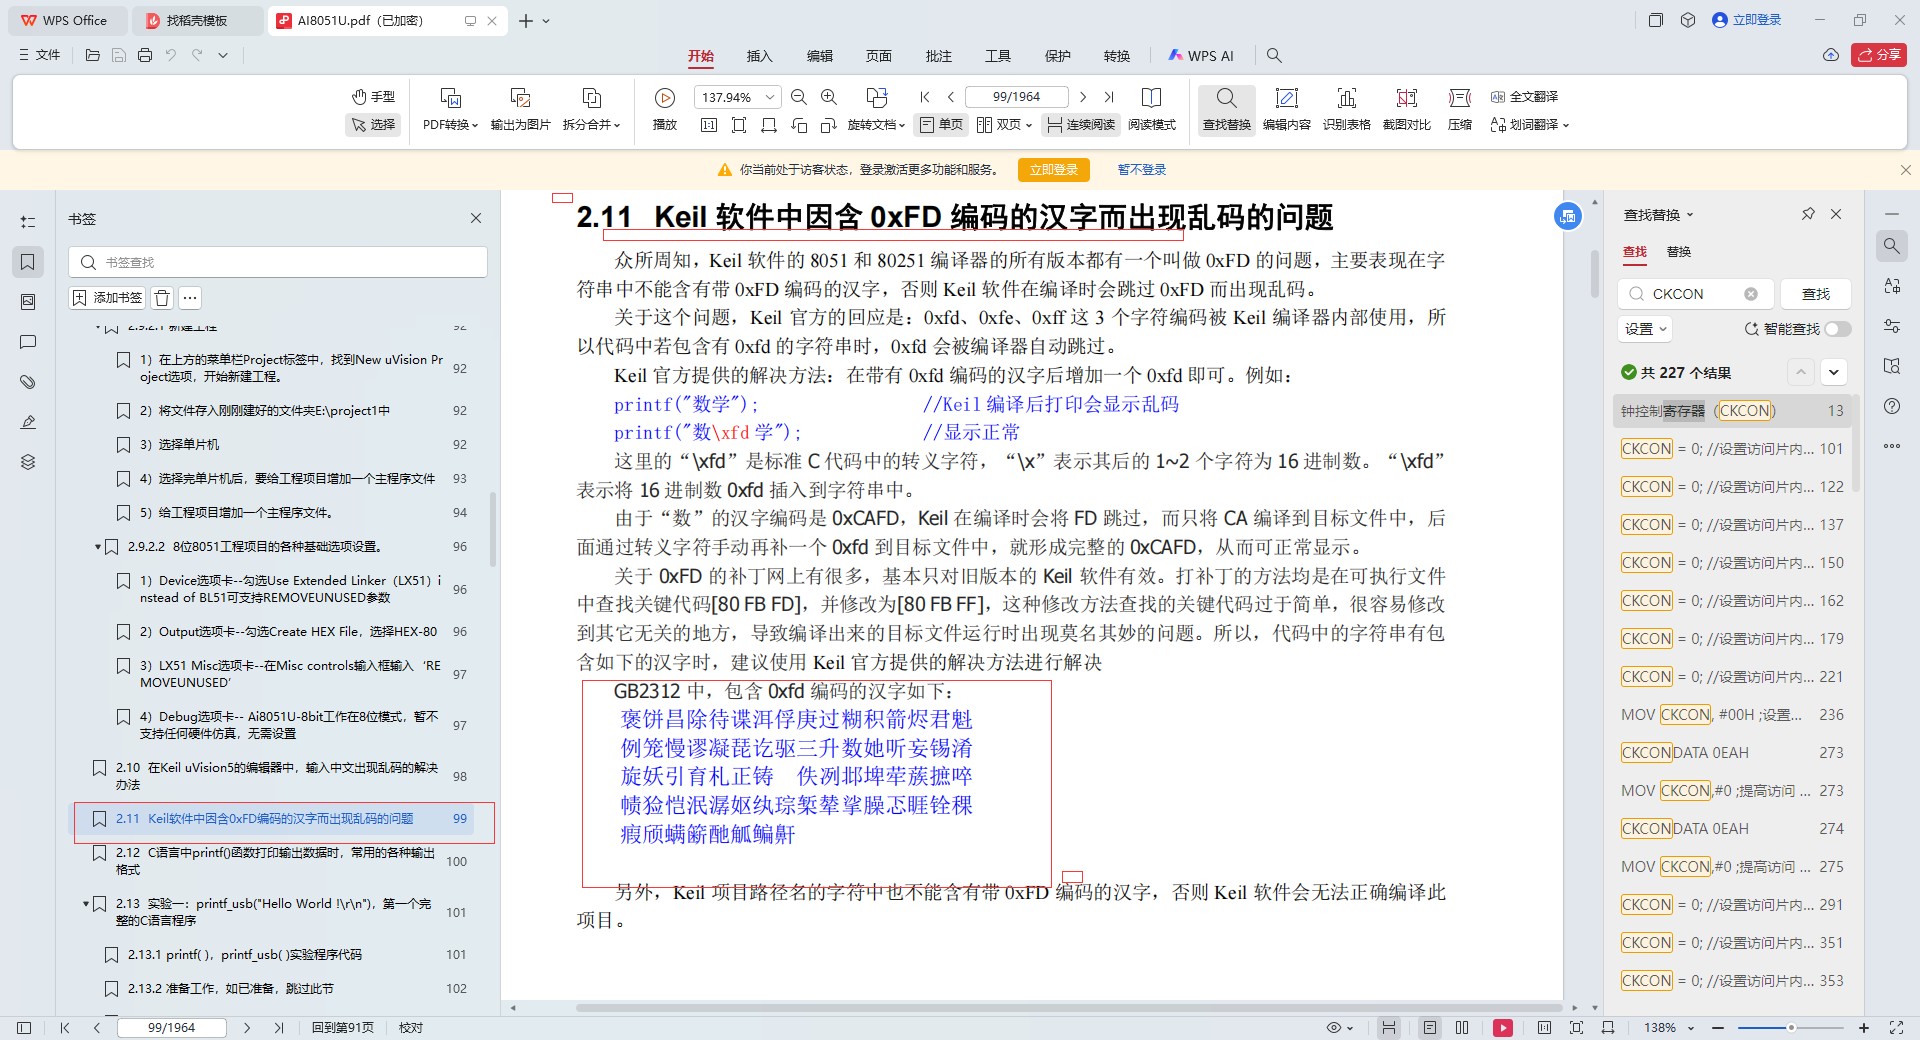Screen dimensions: 1920x1040
Task: Click the floating blue assistant icon on page
Action: (x=1568, y=215)
